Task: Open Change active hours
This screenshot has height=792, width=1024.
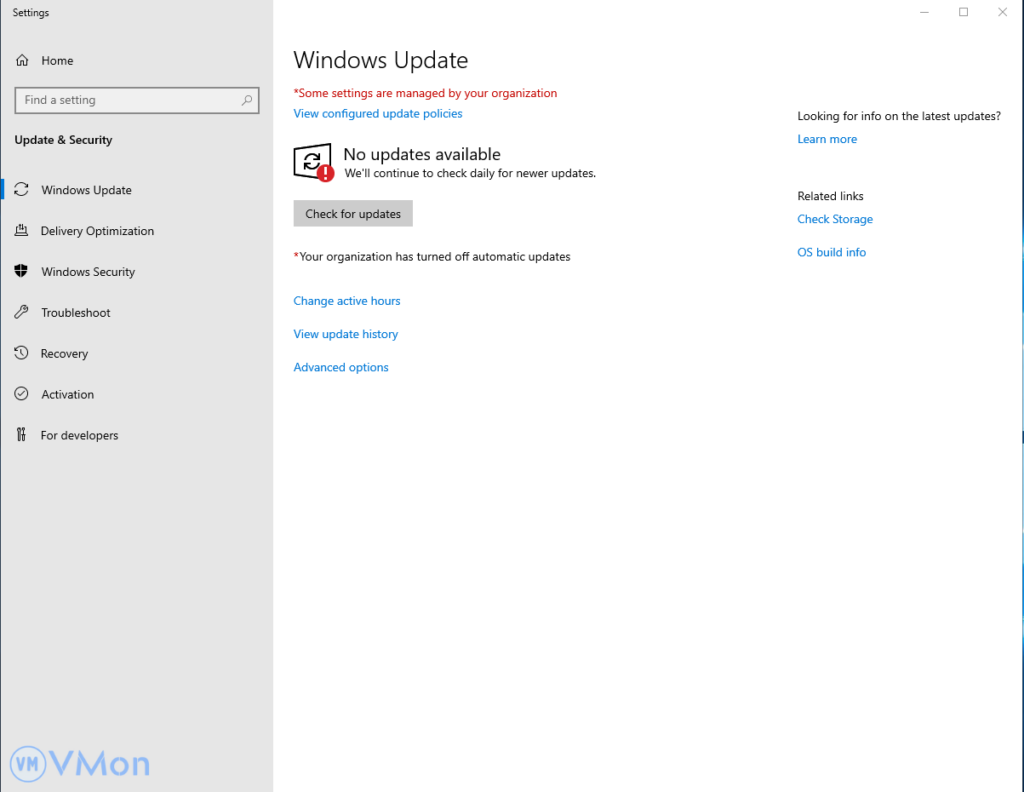Action: click(x=346, y=301)
